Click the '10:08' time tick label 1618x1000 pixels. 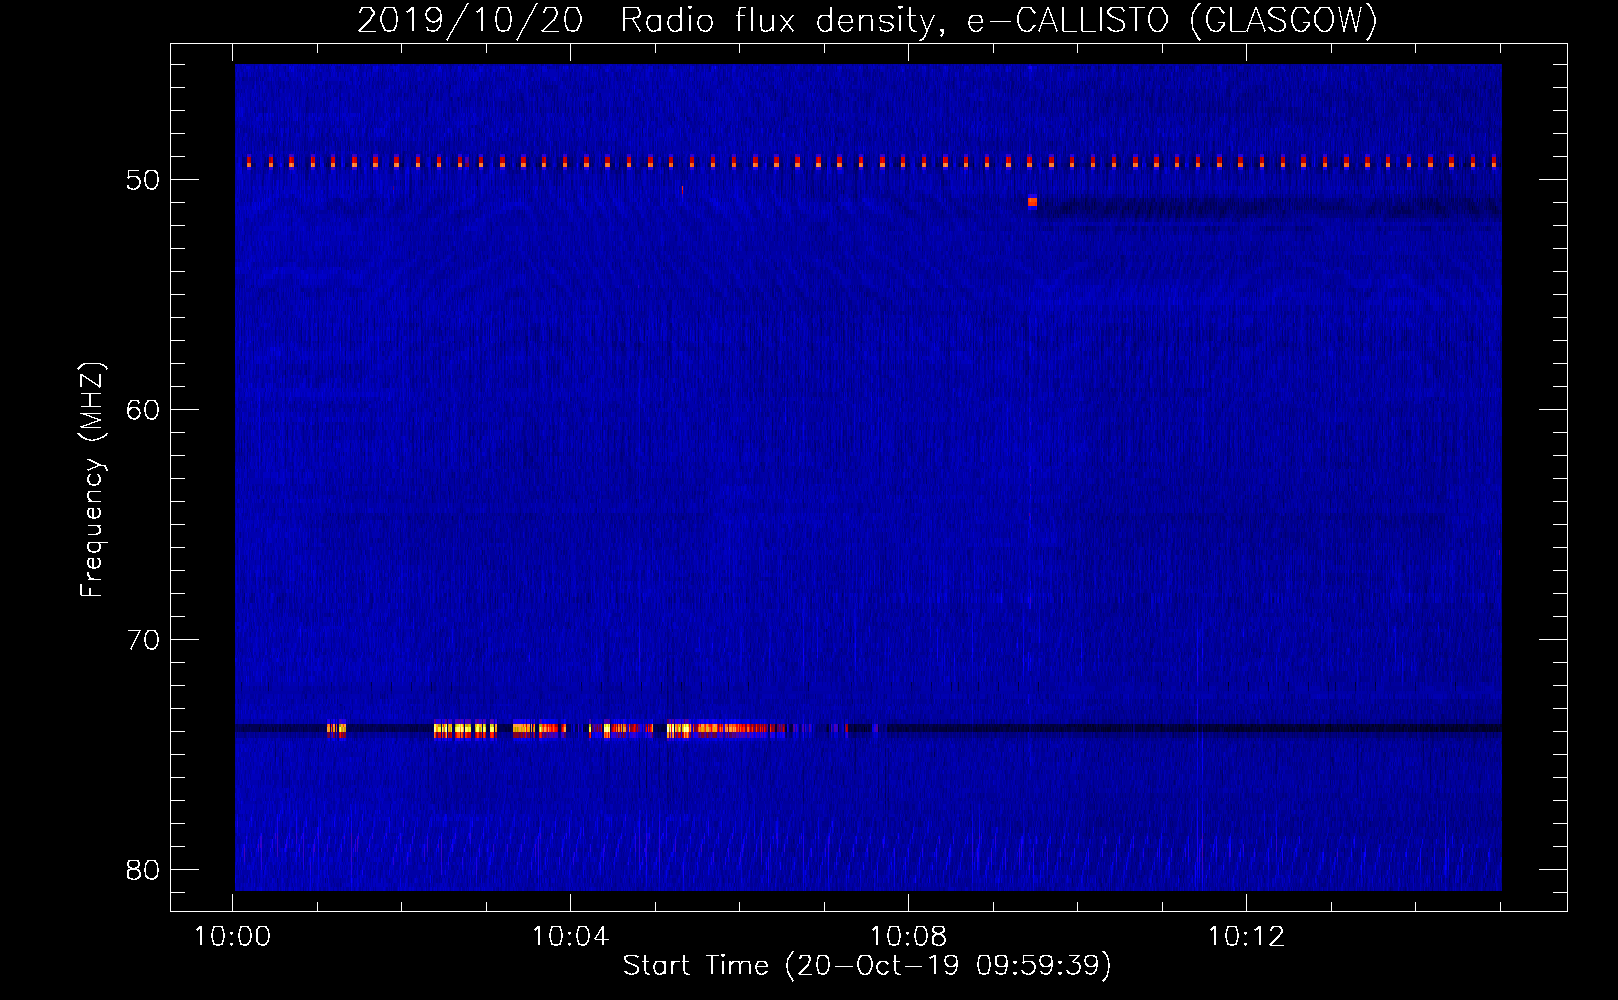908,937
